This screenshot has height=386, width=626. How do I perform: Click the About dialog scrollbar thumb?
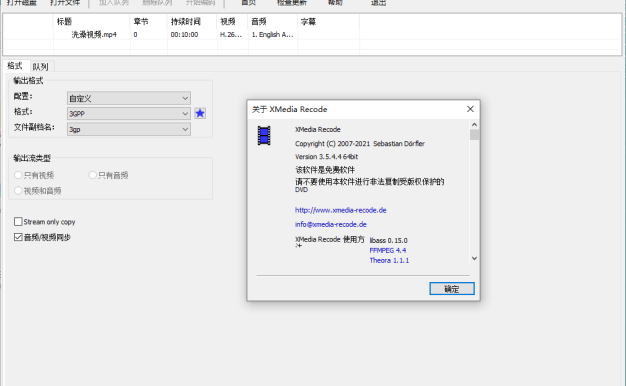coord(474,135)
